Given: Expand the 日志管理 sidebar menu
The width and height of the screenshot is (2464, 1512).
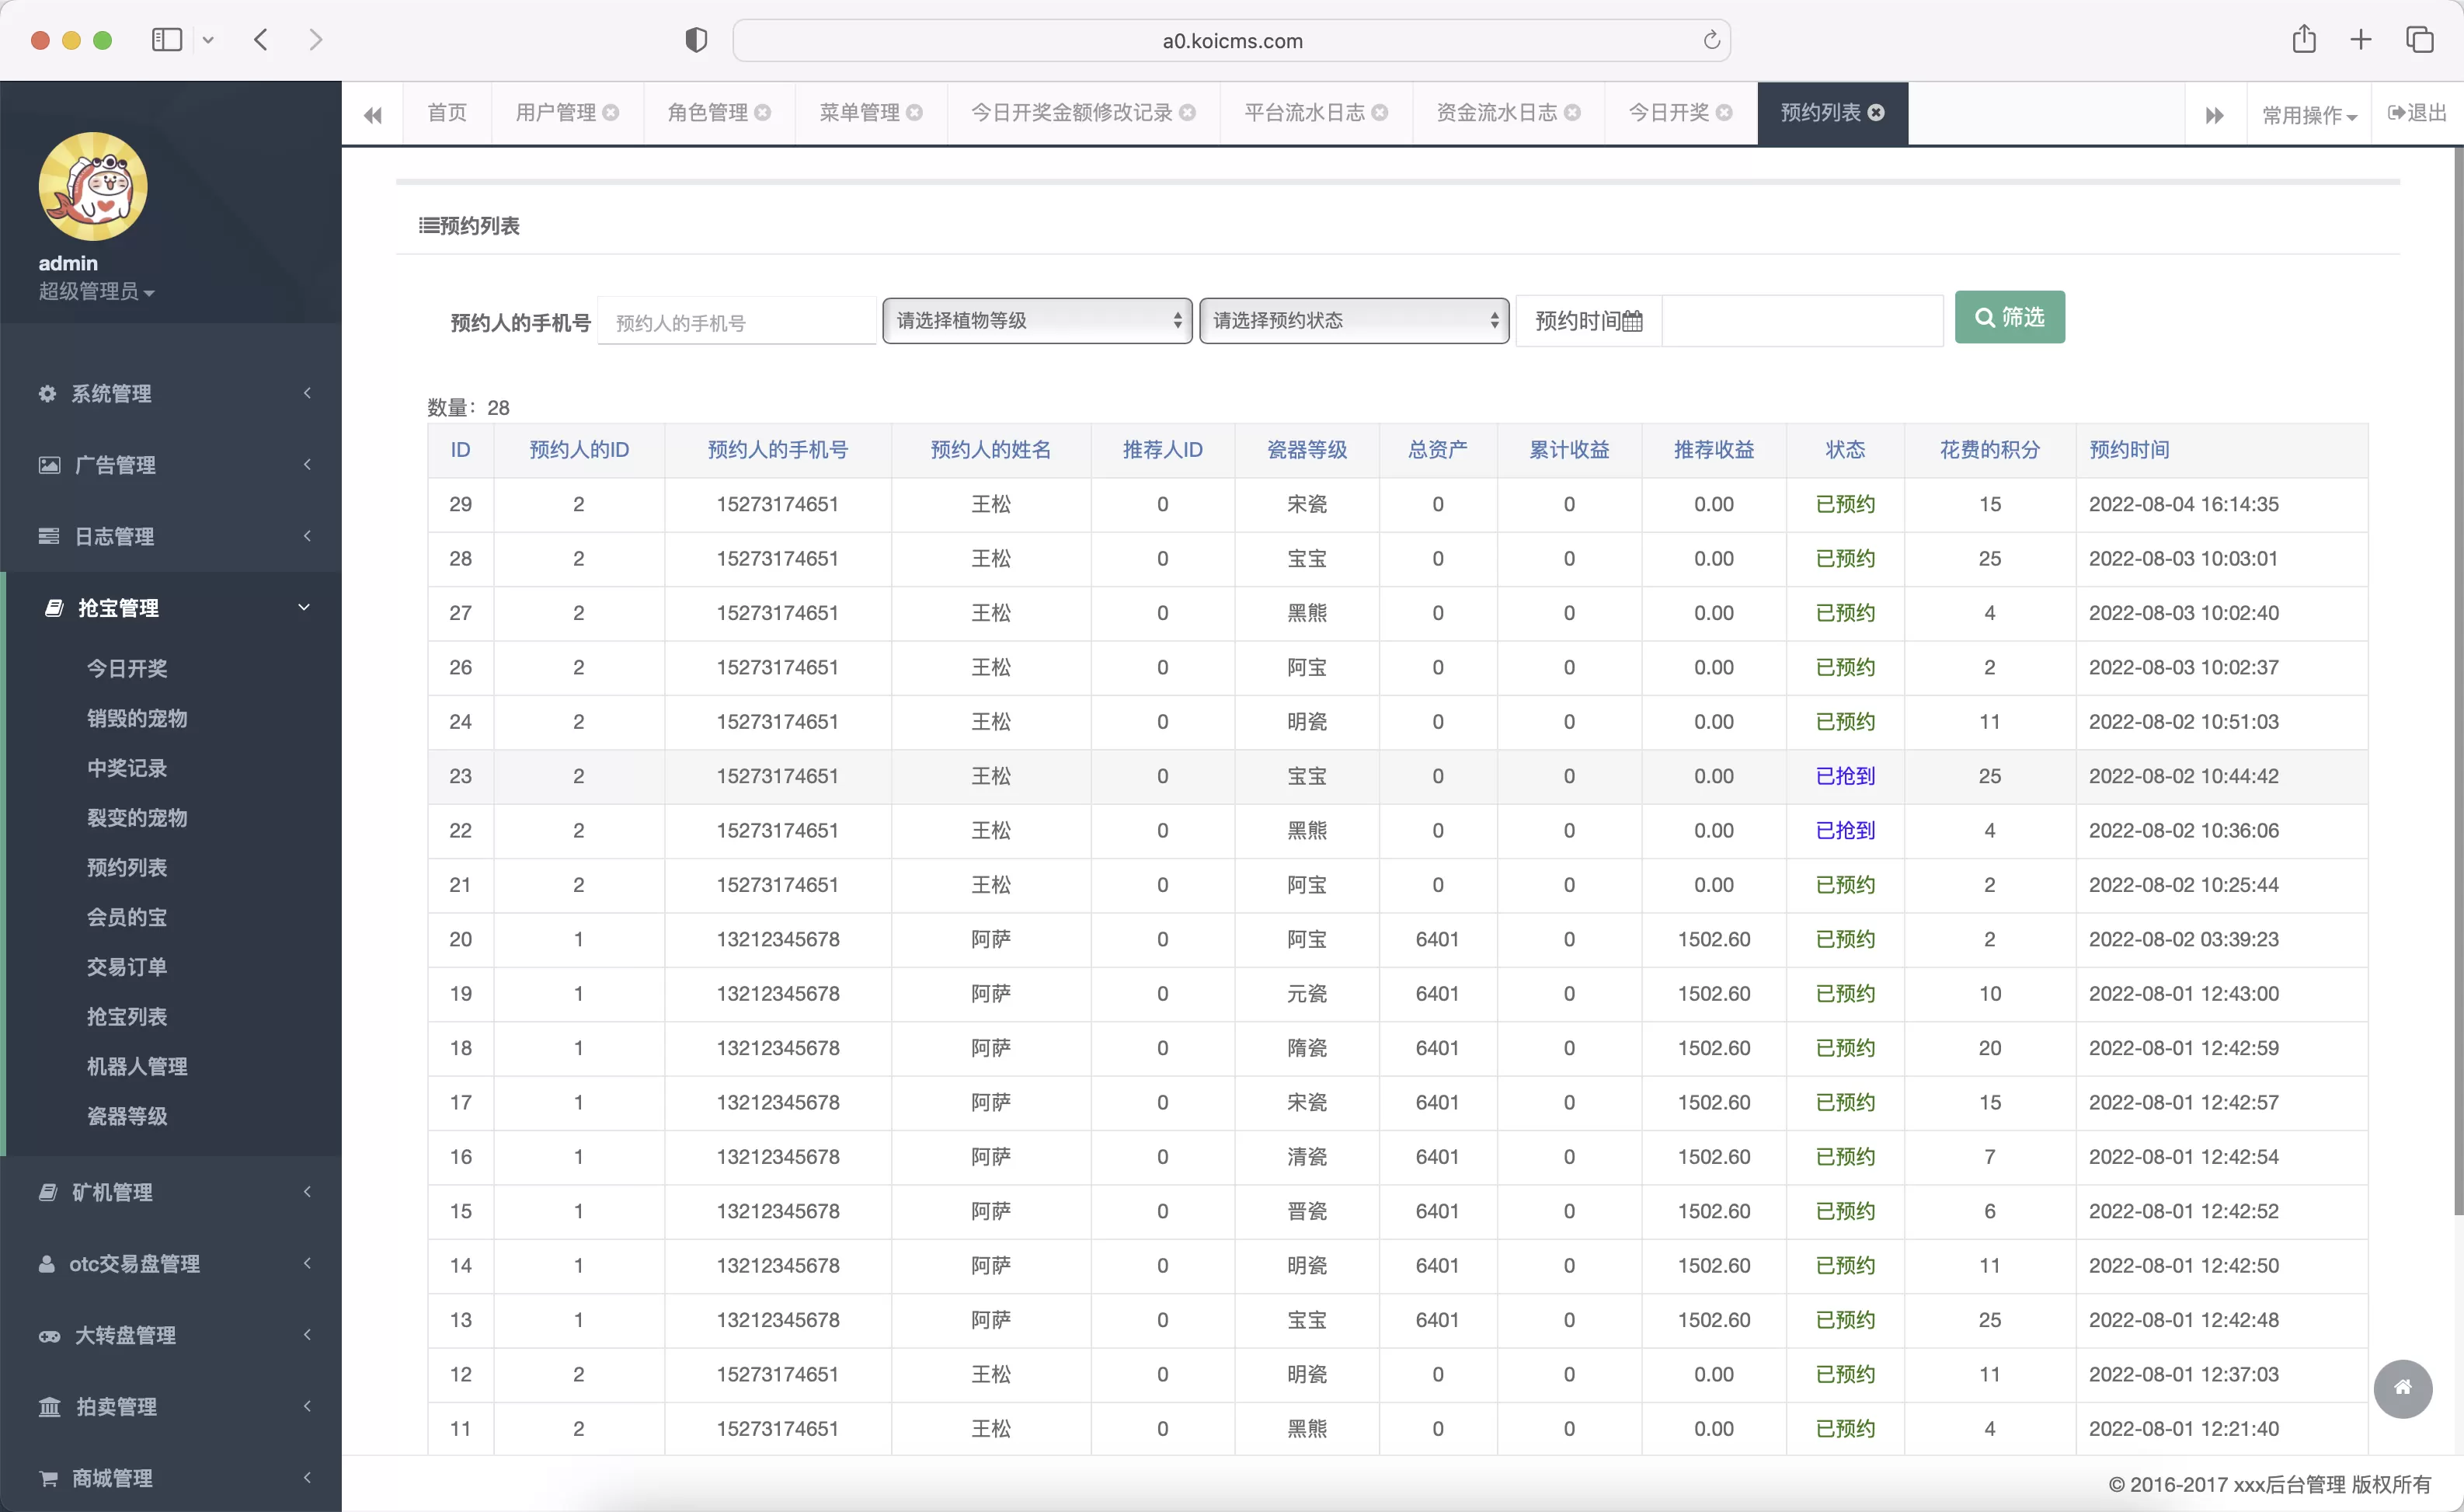Looking at the screenshot, I should [x=171, y=537].
